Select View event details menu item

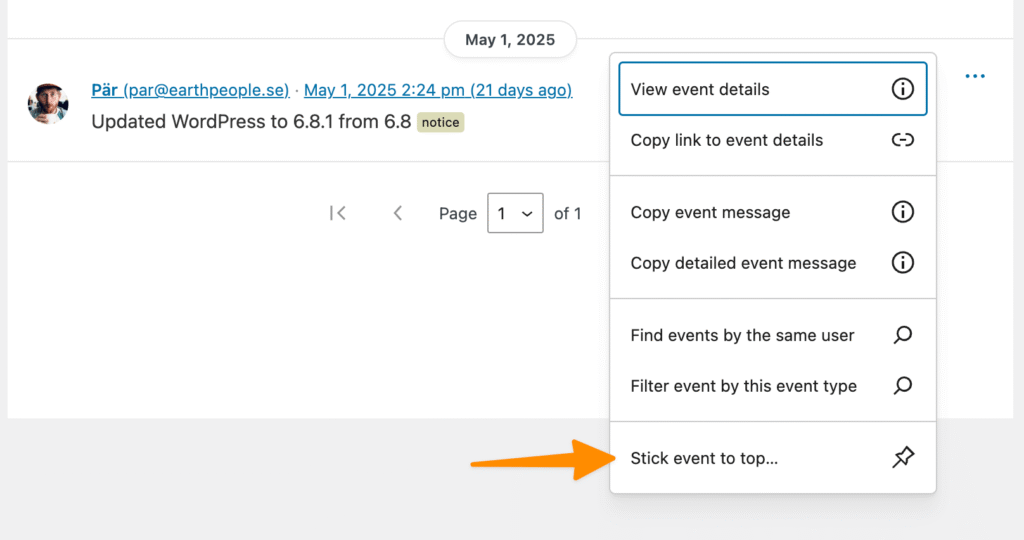[700, 89]
